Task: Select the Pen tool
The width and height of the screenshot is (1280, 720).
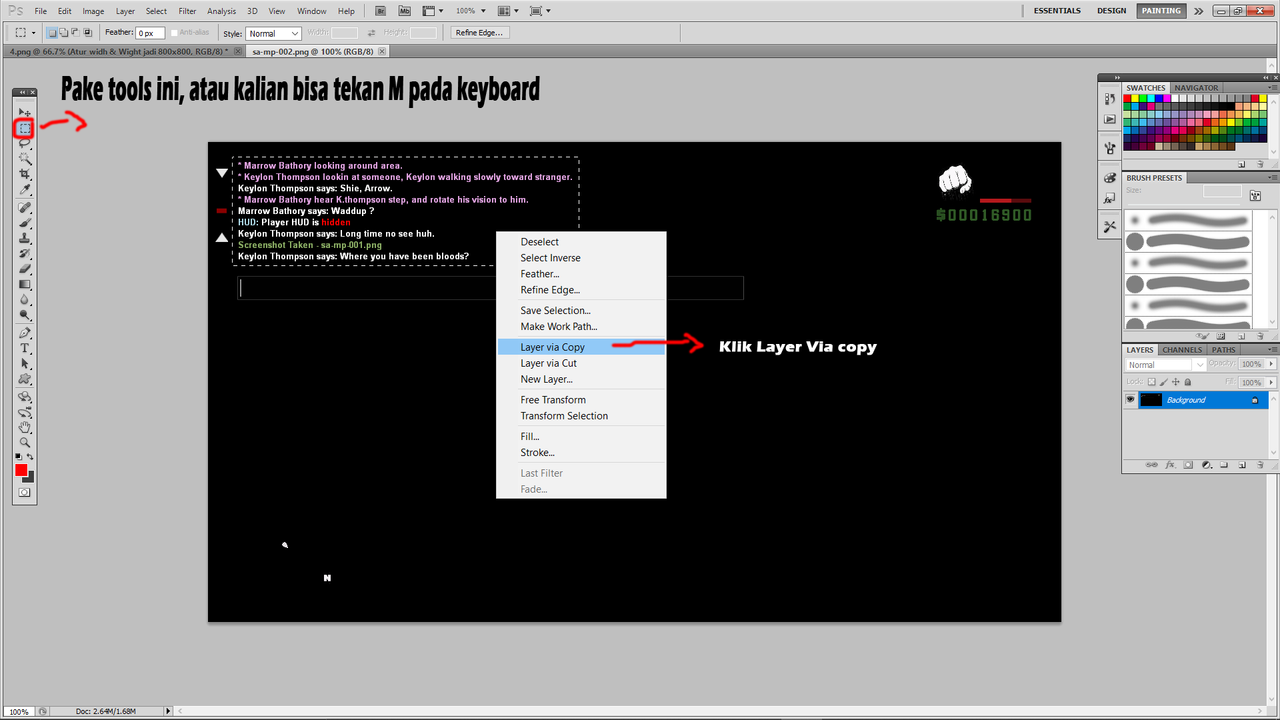Action: 24,333
